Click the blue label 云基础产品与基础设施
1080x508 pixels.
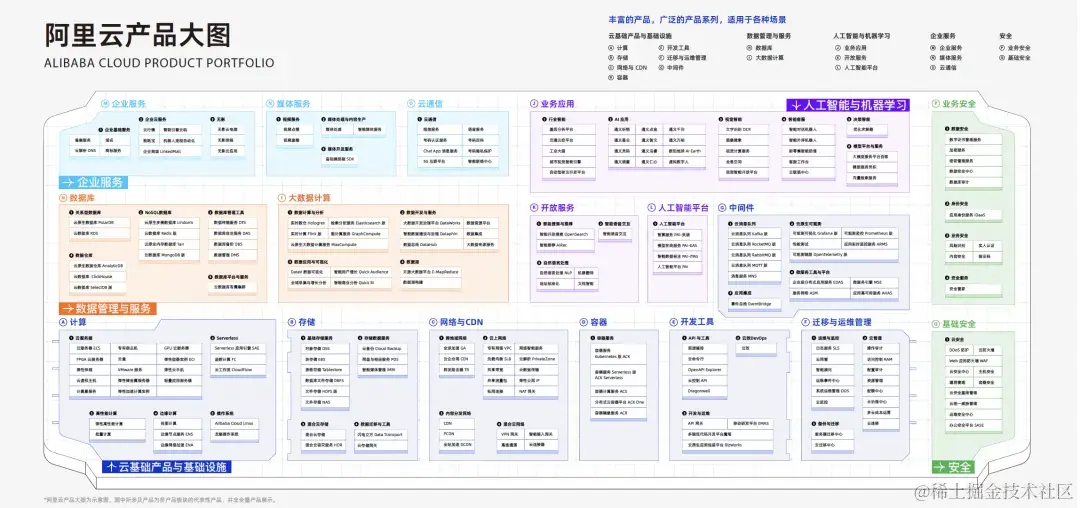point(166,467)
